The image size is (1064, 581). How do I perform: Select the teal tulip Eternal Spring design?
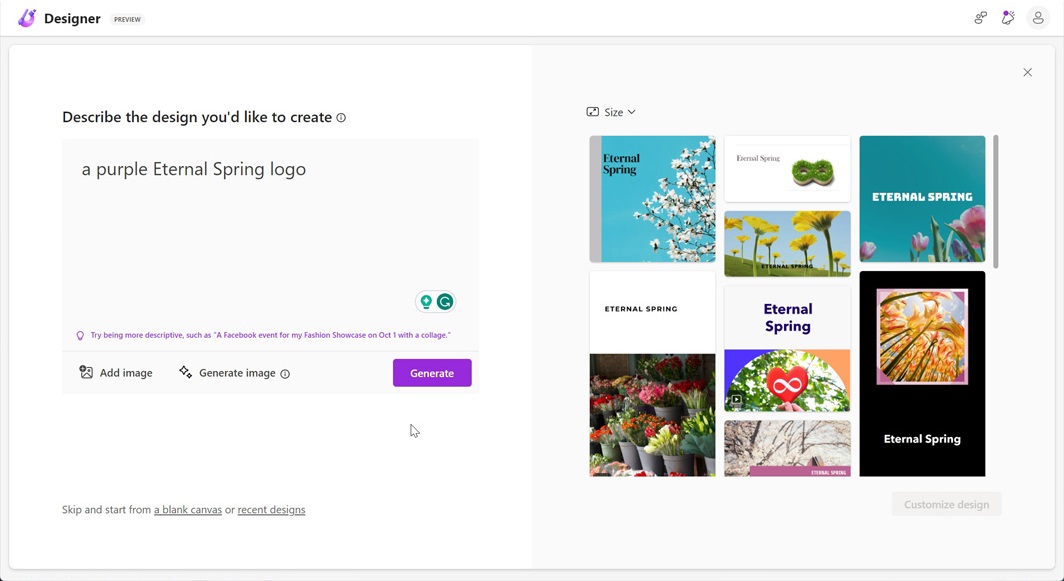[x=922, y=199]
